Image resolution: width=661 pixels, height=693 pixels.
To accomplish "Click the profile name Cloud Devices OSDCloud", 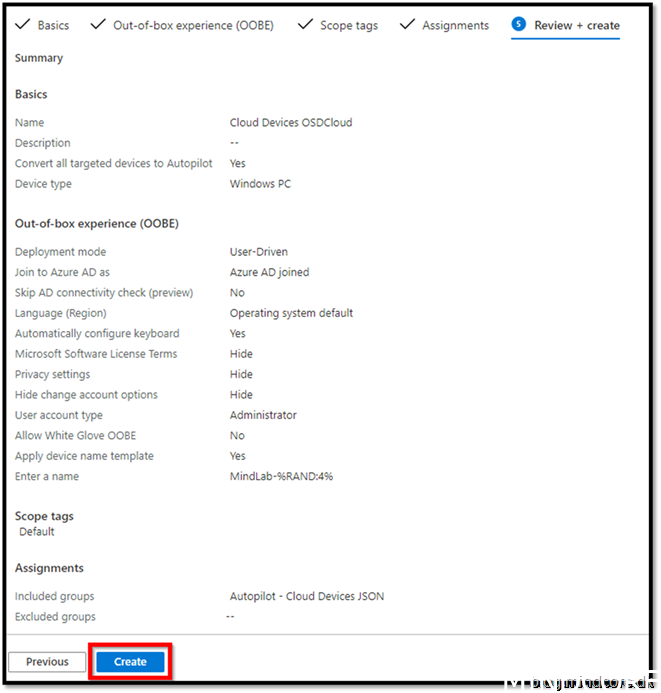I will 291,123.
